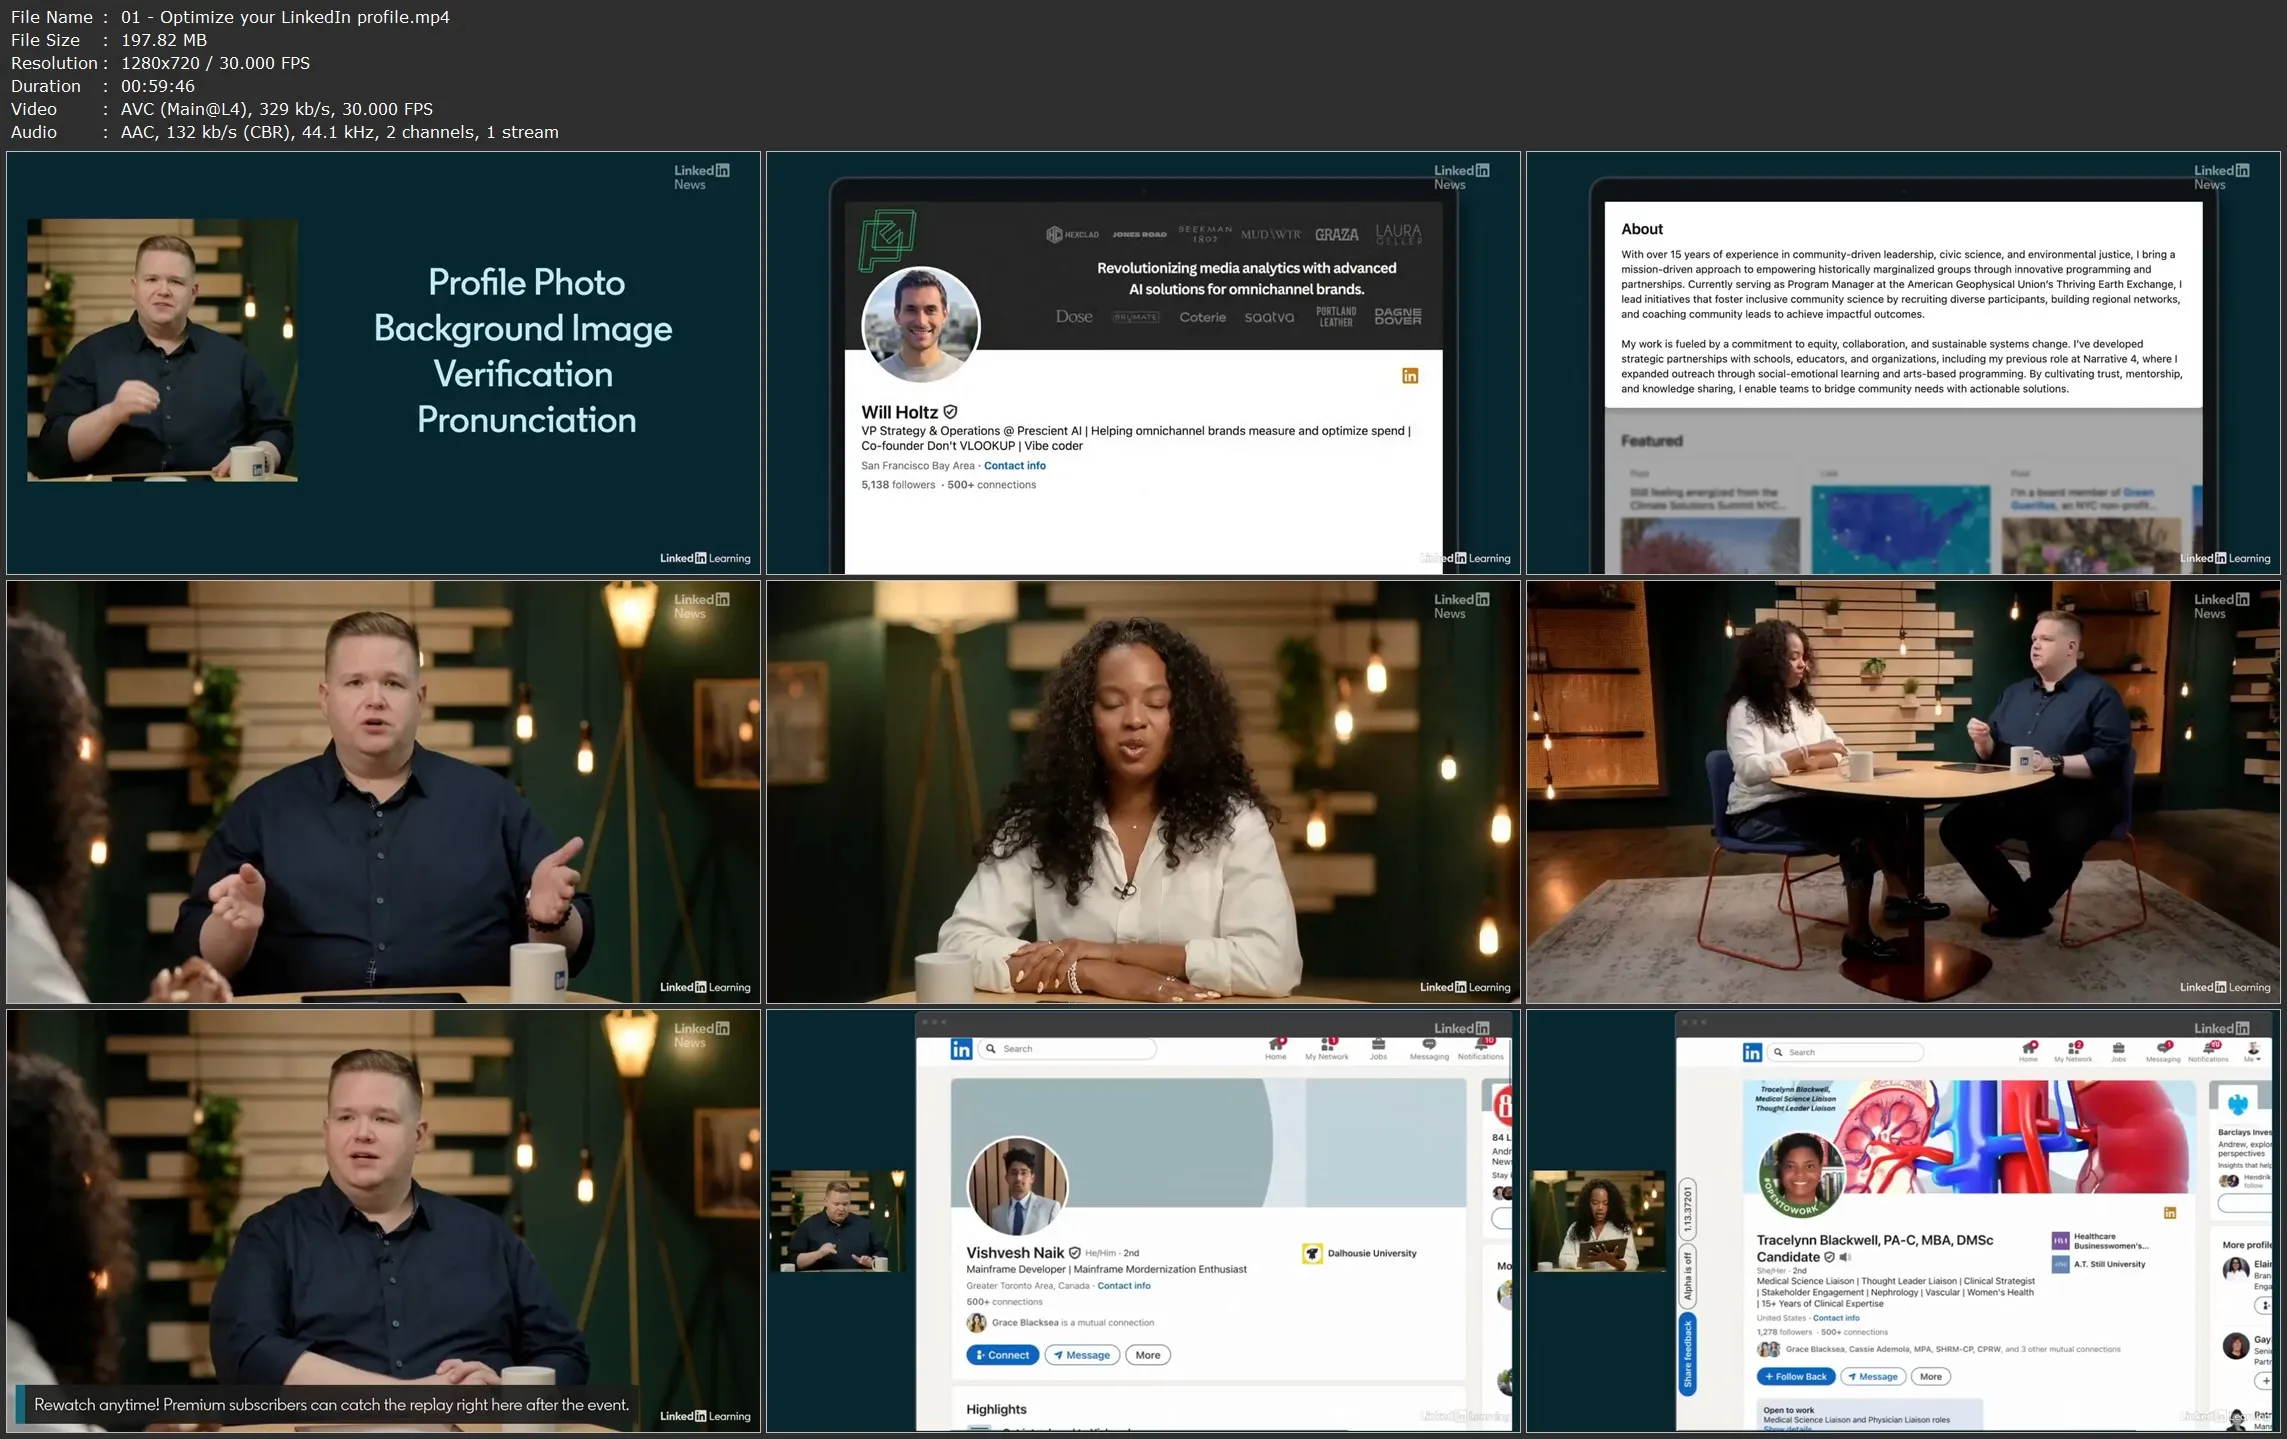Click 'Open to work' card on Tracelynn's profile
The image size is (2287, 1439).
click(x=1870, y=1415)
